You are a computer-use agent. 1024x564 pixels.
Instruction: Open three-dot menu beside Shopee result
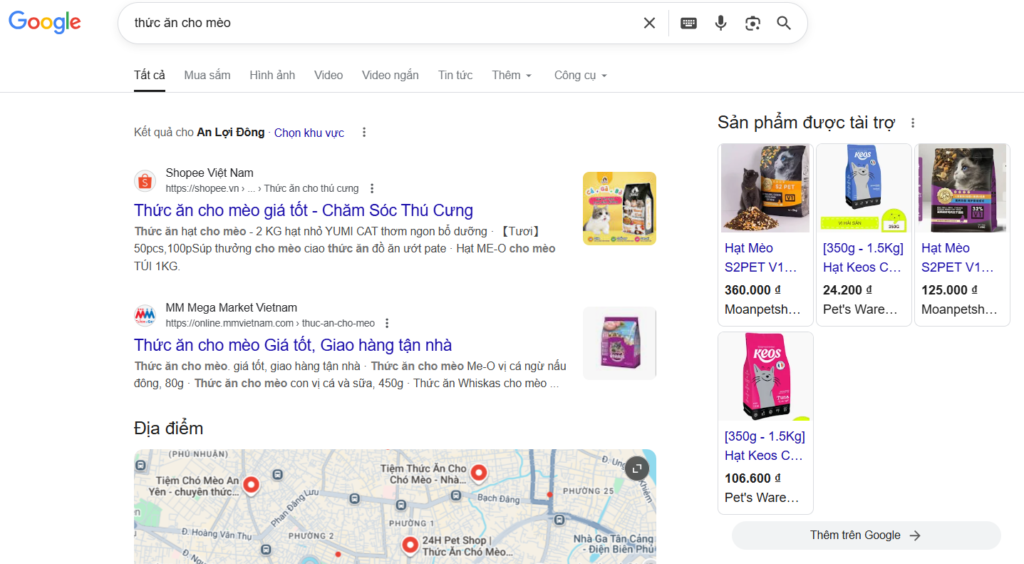(x=372, y=188)
